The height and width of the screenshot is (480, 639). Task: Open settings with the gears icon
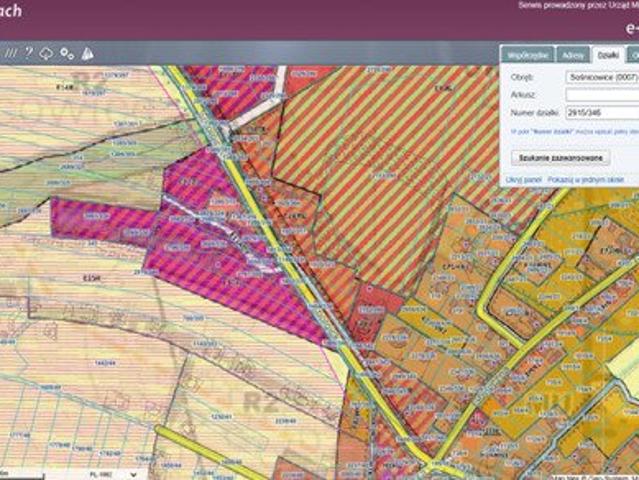[67, 53]
